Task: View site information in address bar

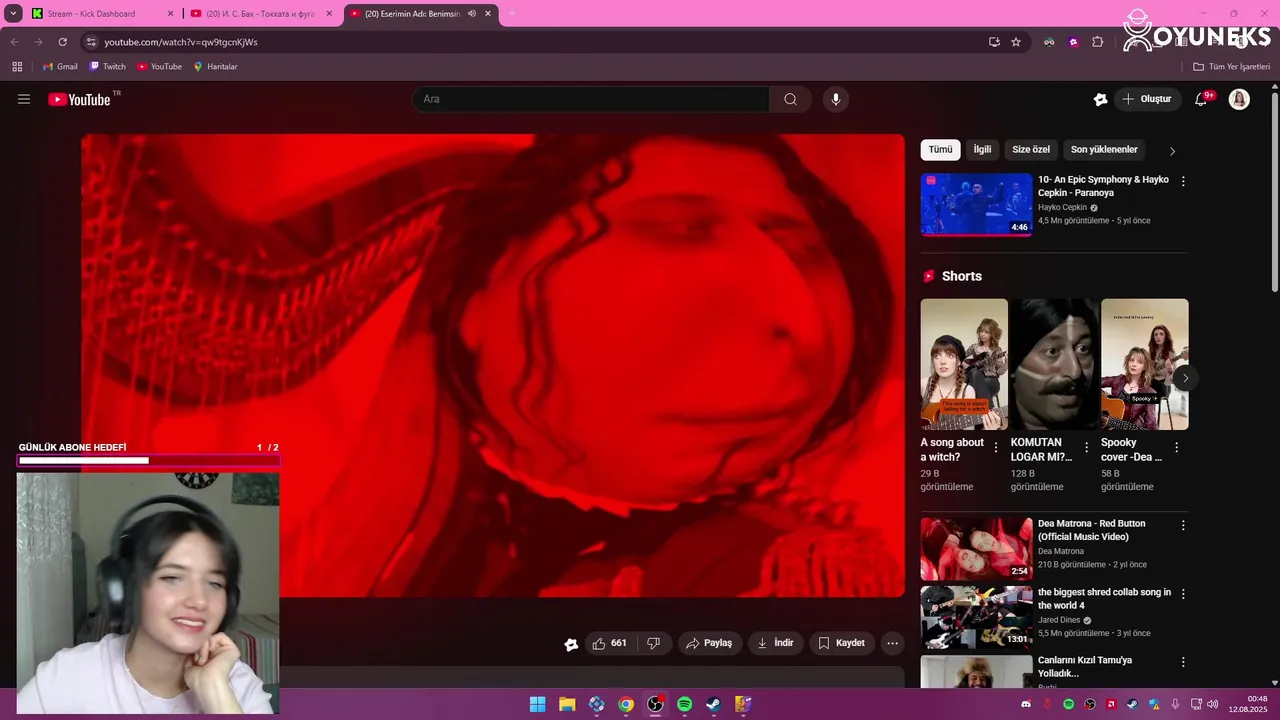Action: tap(90, 42)
